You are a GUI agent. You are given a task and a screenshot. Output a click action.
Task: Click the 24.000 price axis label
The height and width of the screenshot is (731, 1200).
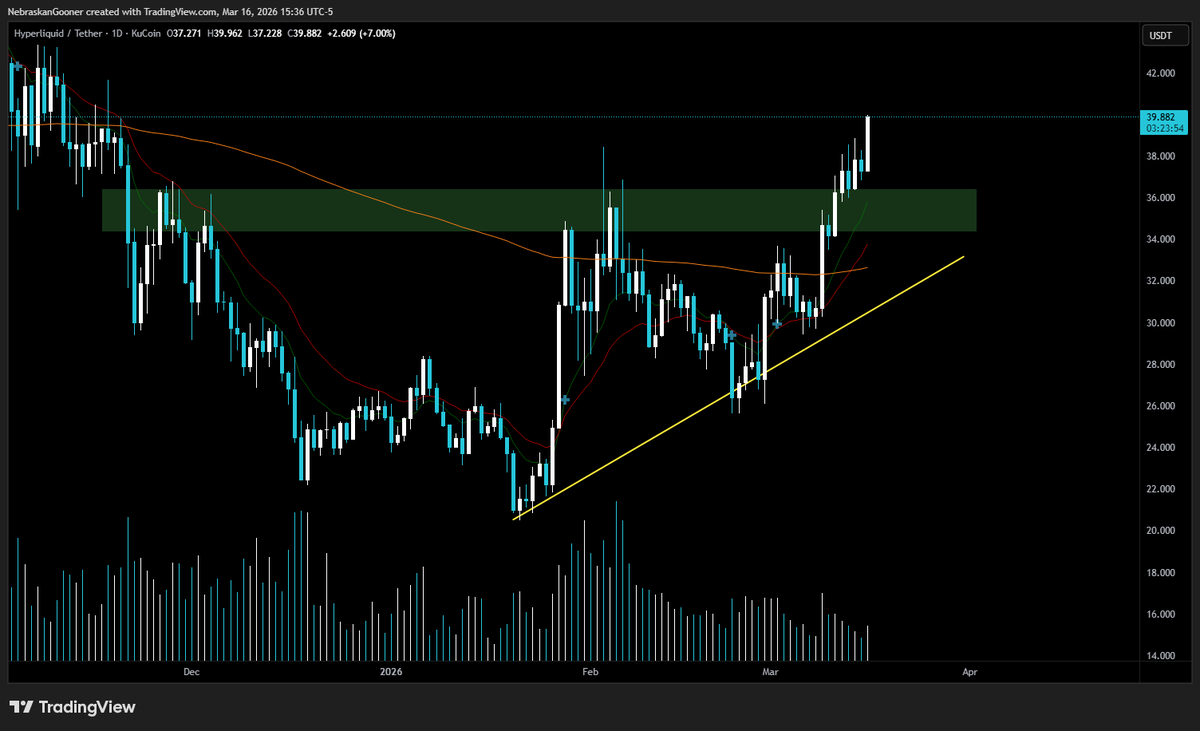(x=1161, y=448)
